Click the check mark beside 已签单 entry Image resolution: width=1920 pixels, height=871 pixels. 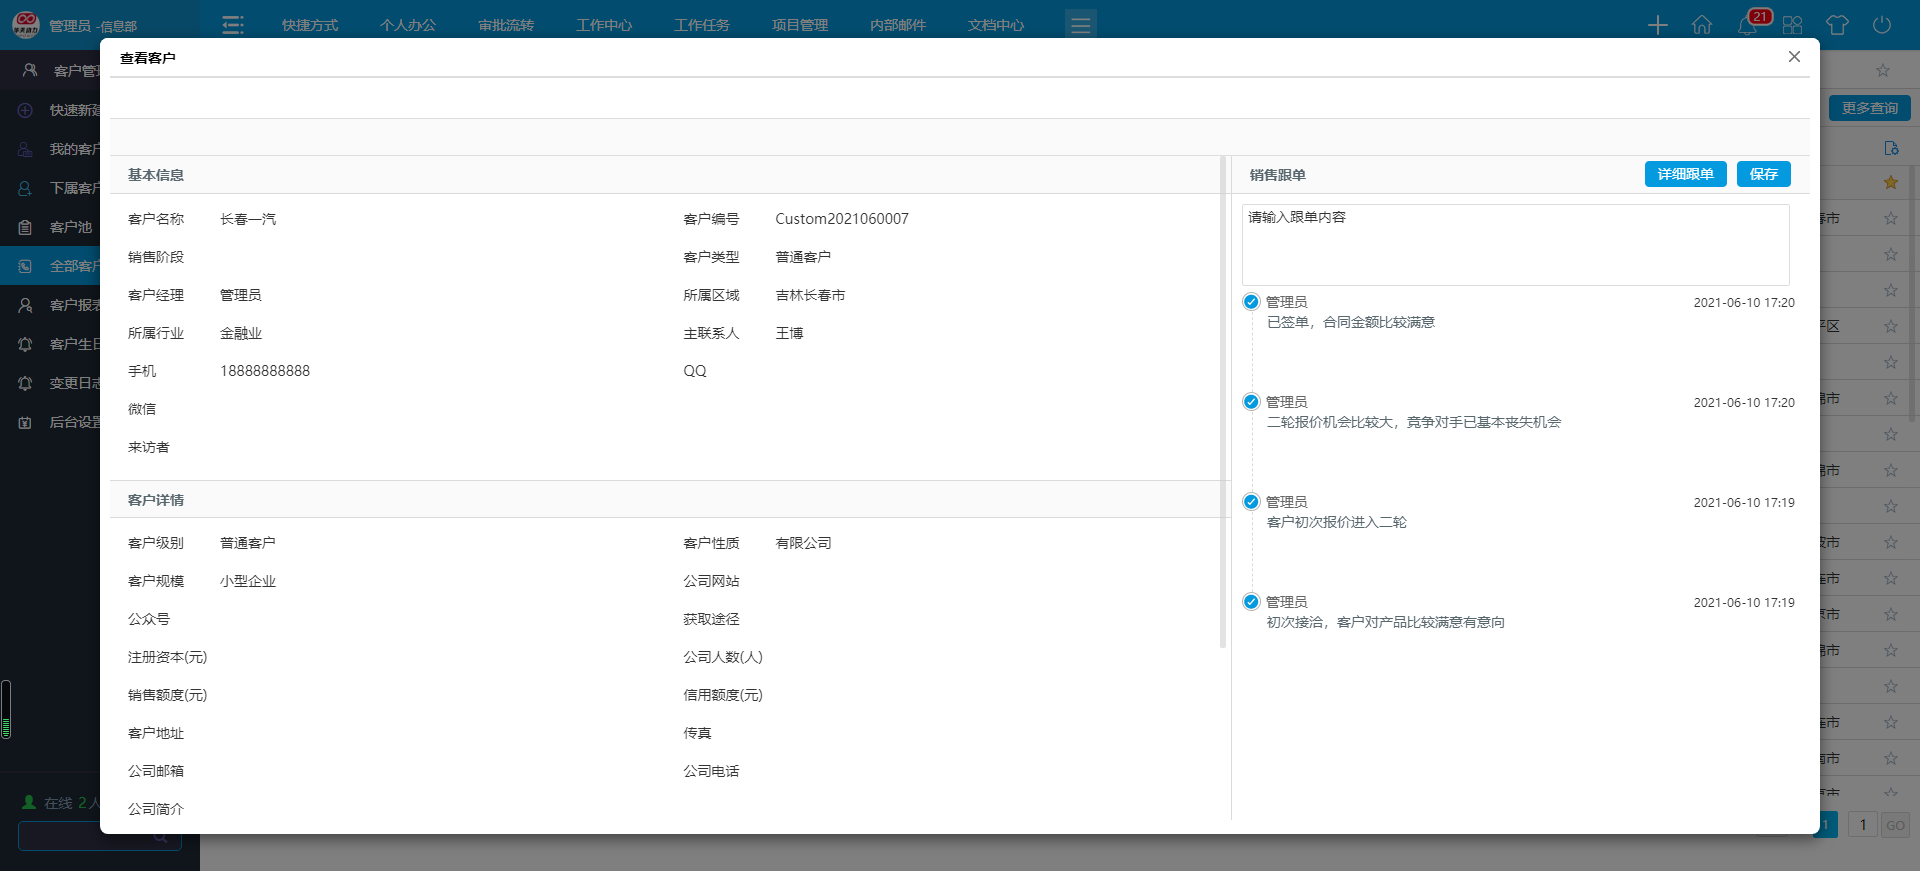click(x=1251, y=302)
